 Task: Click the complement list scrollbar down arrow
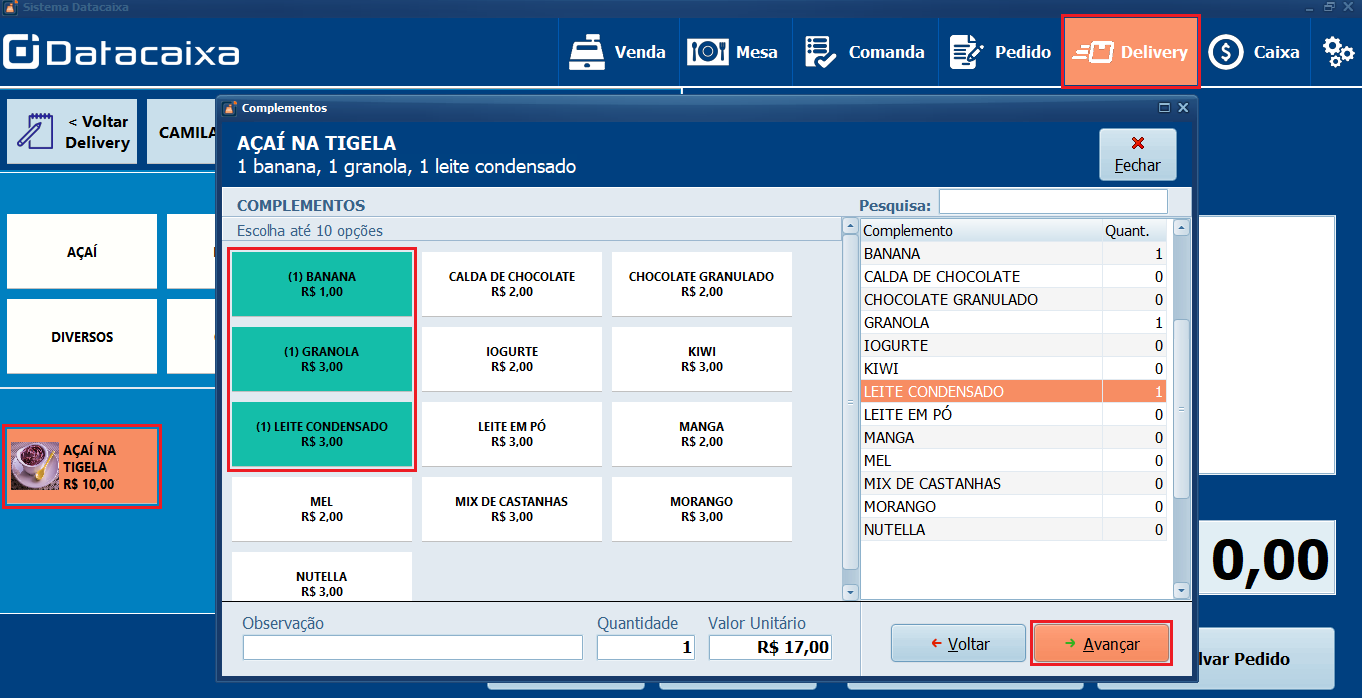click(1181, 589)
